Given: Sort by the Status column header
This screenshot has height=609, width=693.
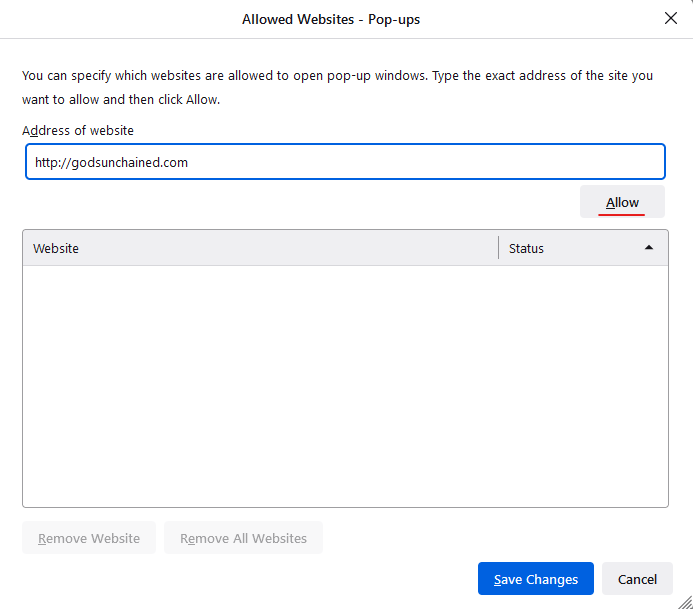Looking at the screenshot, I should click(x=583, y=248).
